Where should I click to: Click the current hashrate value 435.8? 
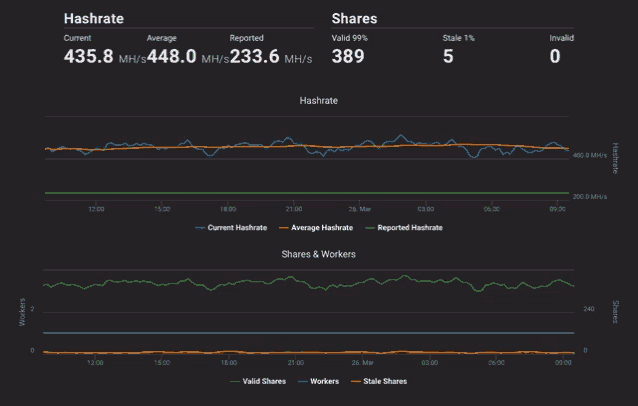tap(88, 57)
